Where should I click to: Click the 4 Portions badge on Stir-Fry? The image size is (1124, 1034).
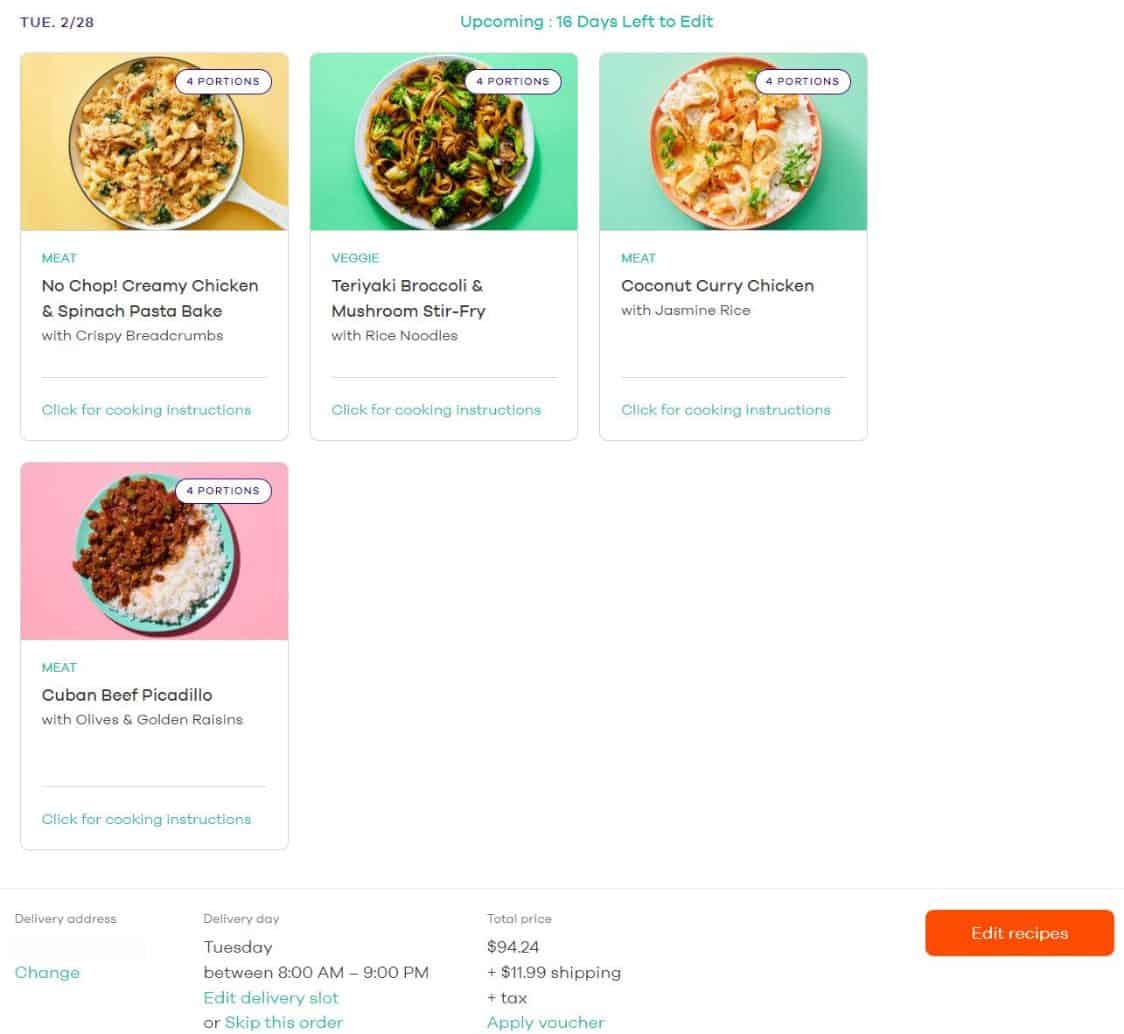coord(513,81)
